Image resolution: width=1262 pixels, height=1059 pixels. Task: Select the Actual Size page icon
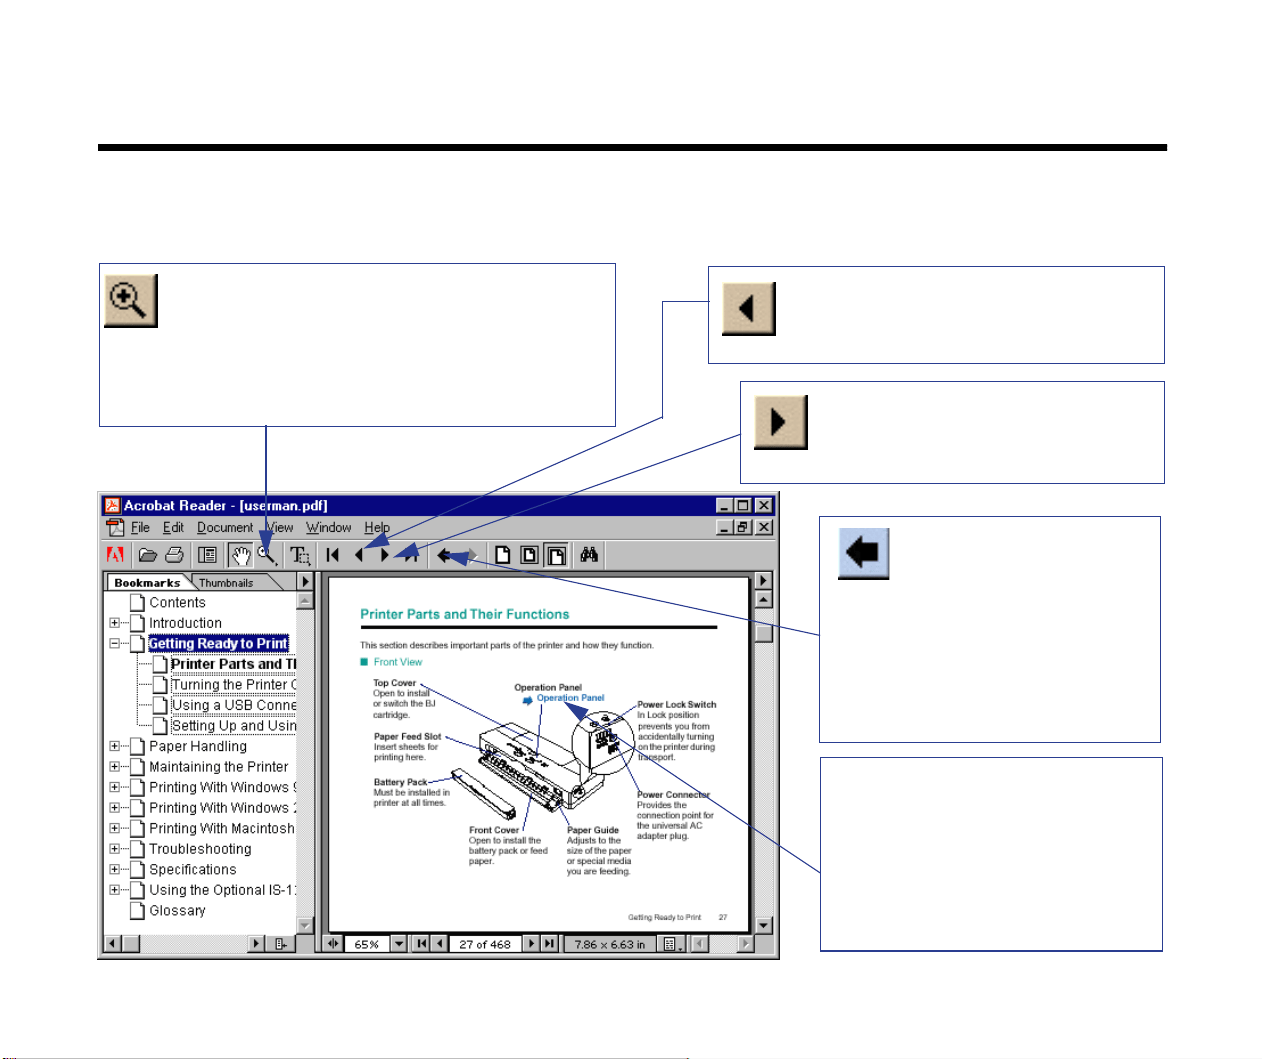click(503, 555)
